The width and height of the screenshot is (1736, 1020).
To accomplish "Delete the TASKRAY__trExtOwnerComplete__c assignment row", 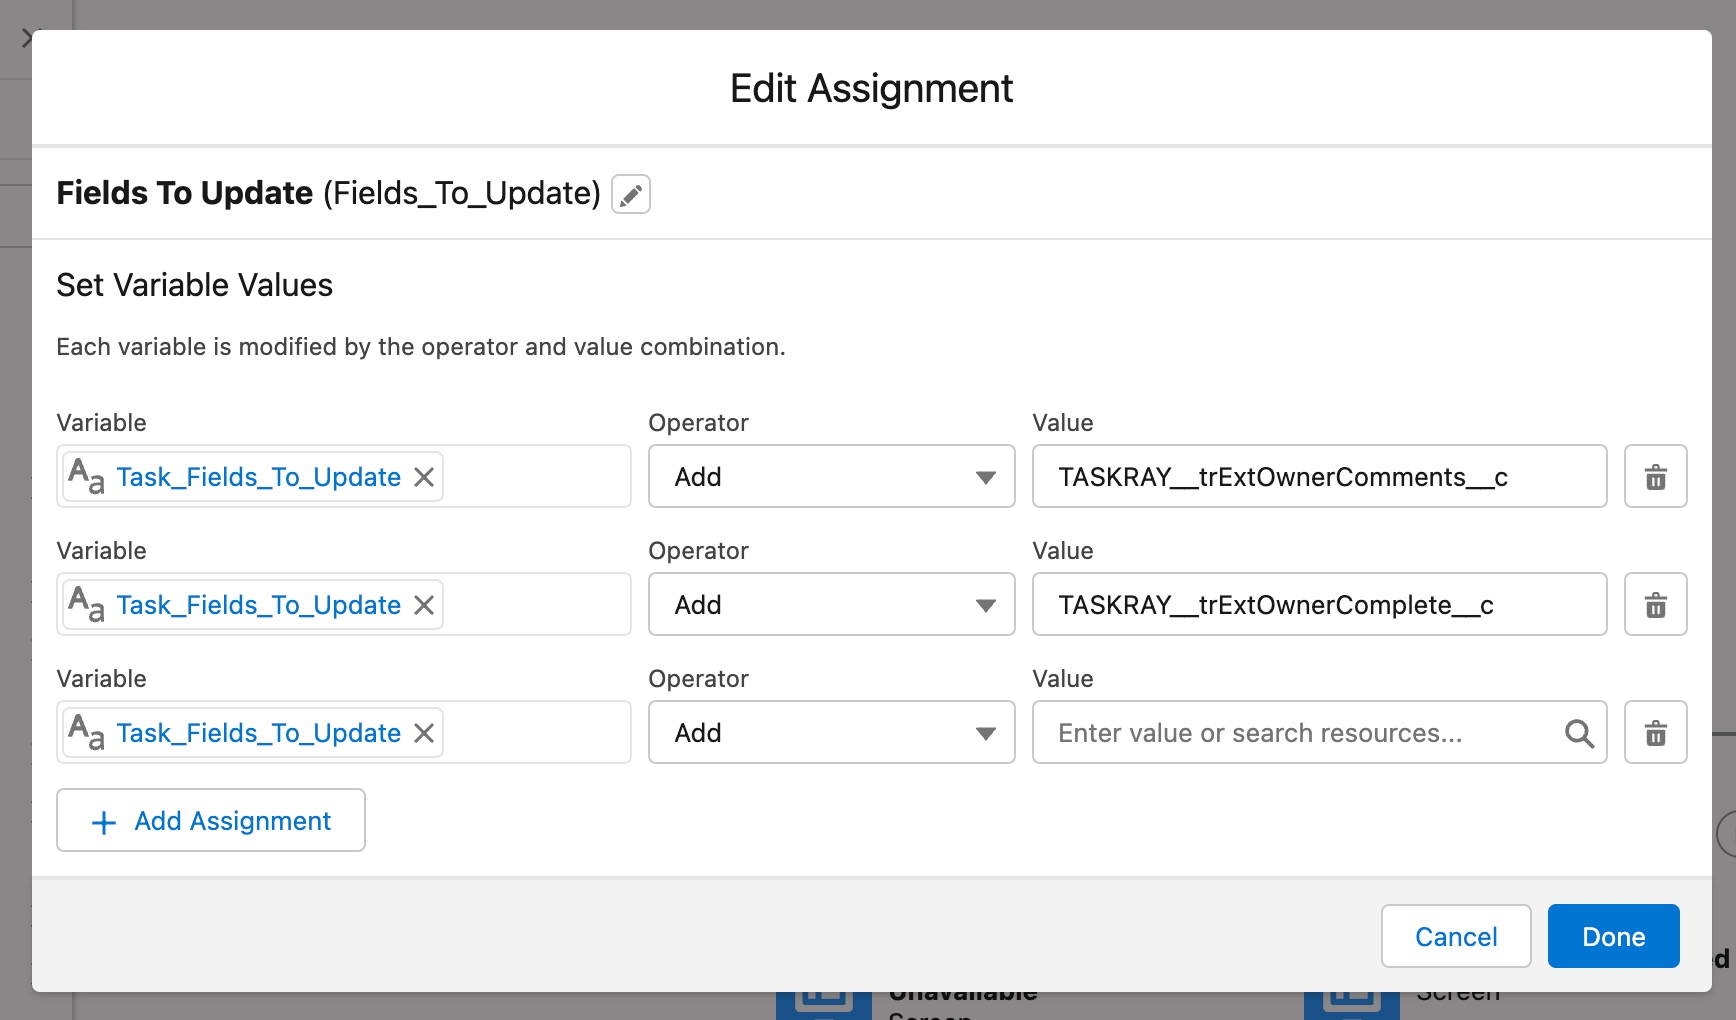I will tap(1655, 605).
